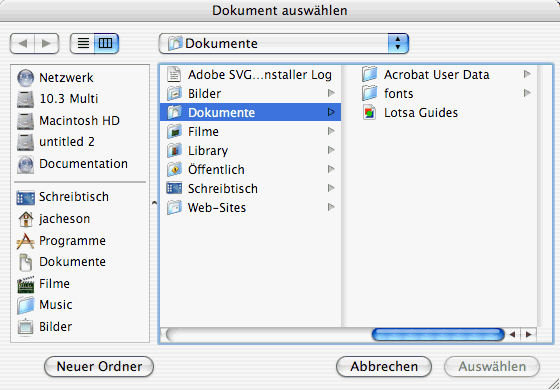Click the scroll left arrow
Image resolution: width=560 pixels, height=390 pixels.
[x=512, y=335]
